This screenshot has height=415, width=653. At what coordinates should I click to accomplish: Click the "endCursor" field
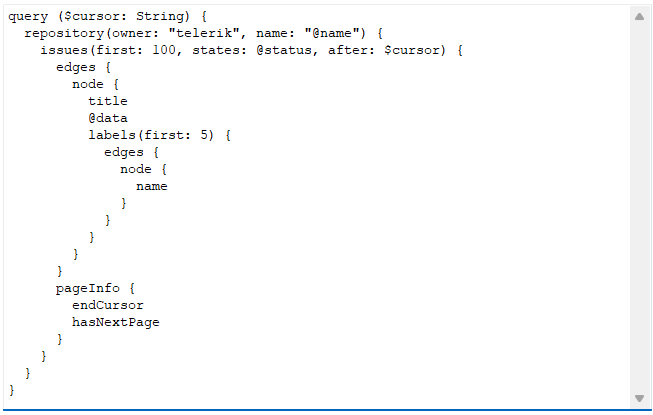tap(108, 305)
